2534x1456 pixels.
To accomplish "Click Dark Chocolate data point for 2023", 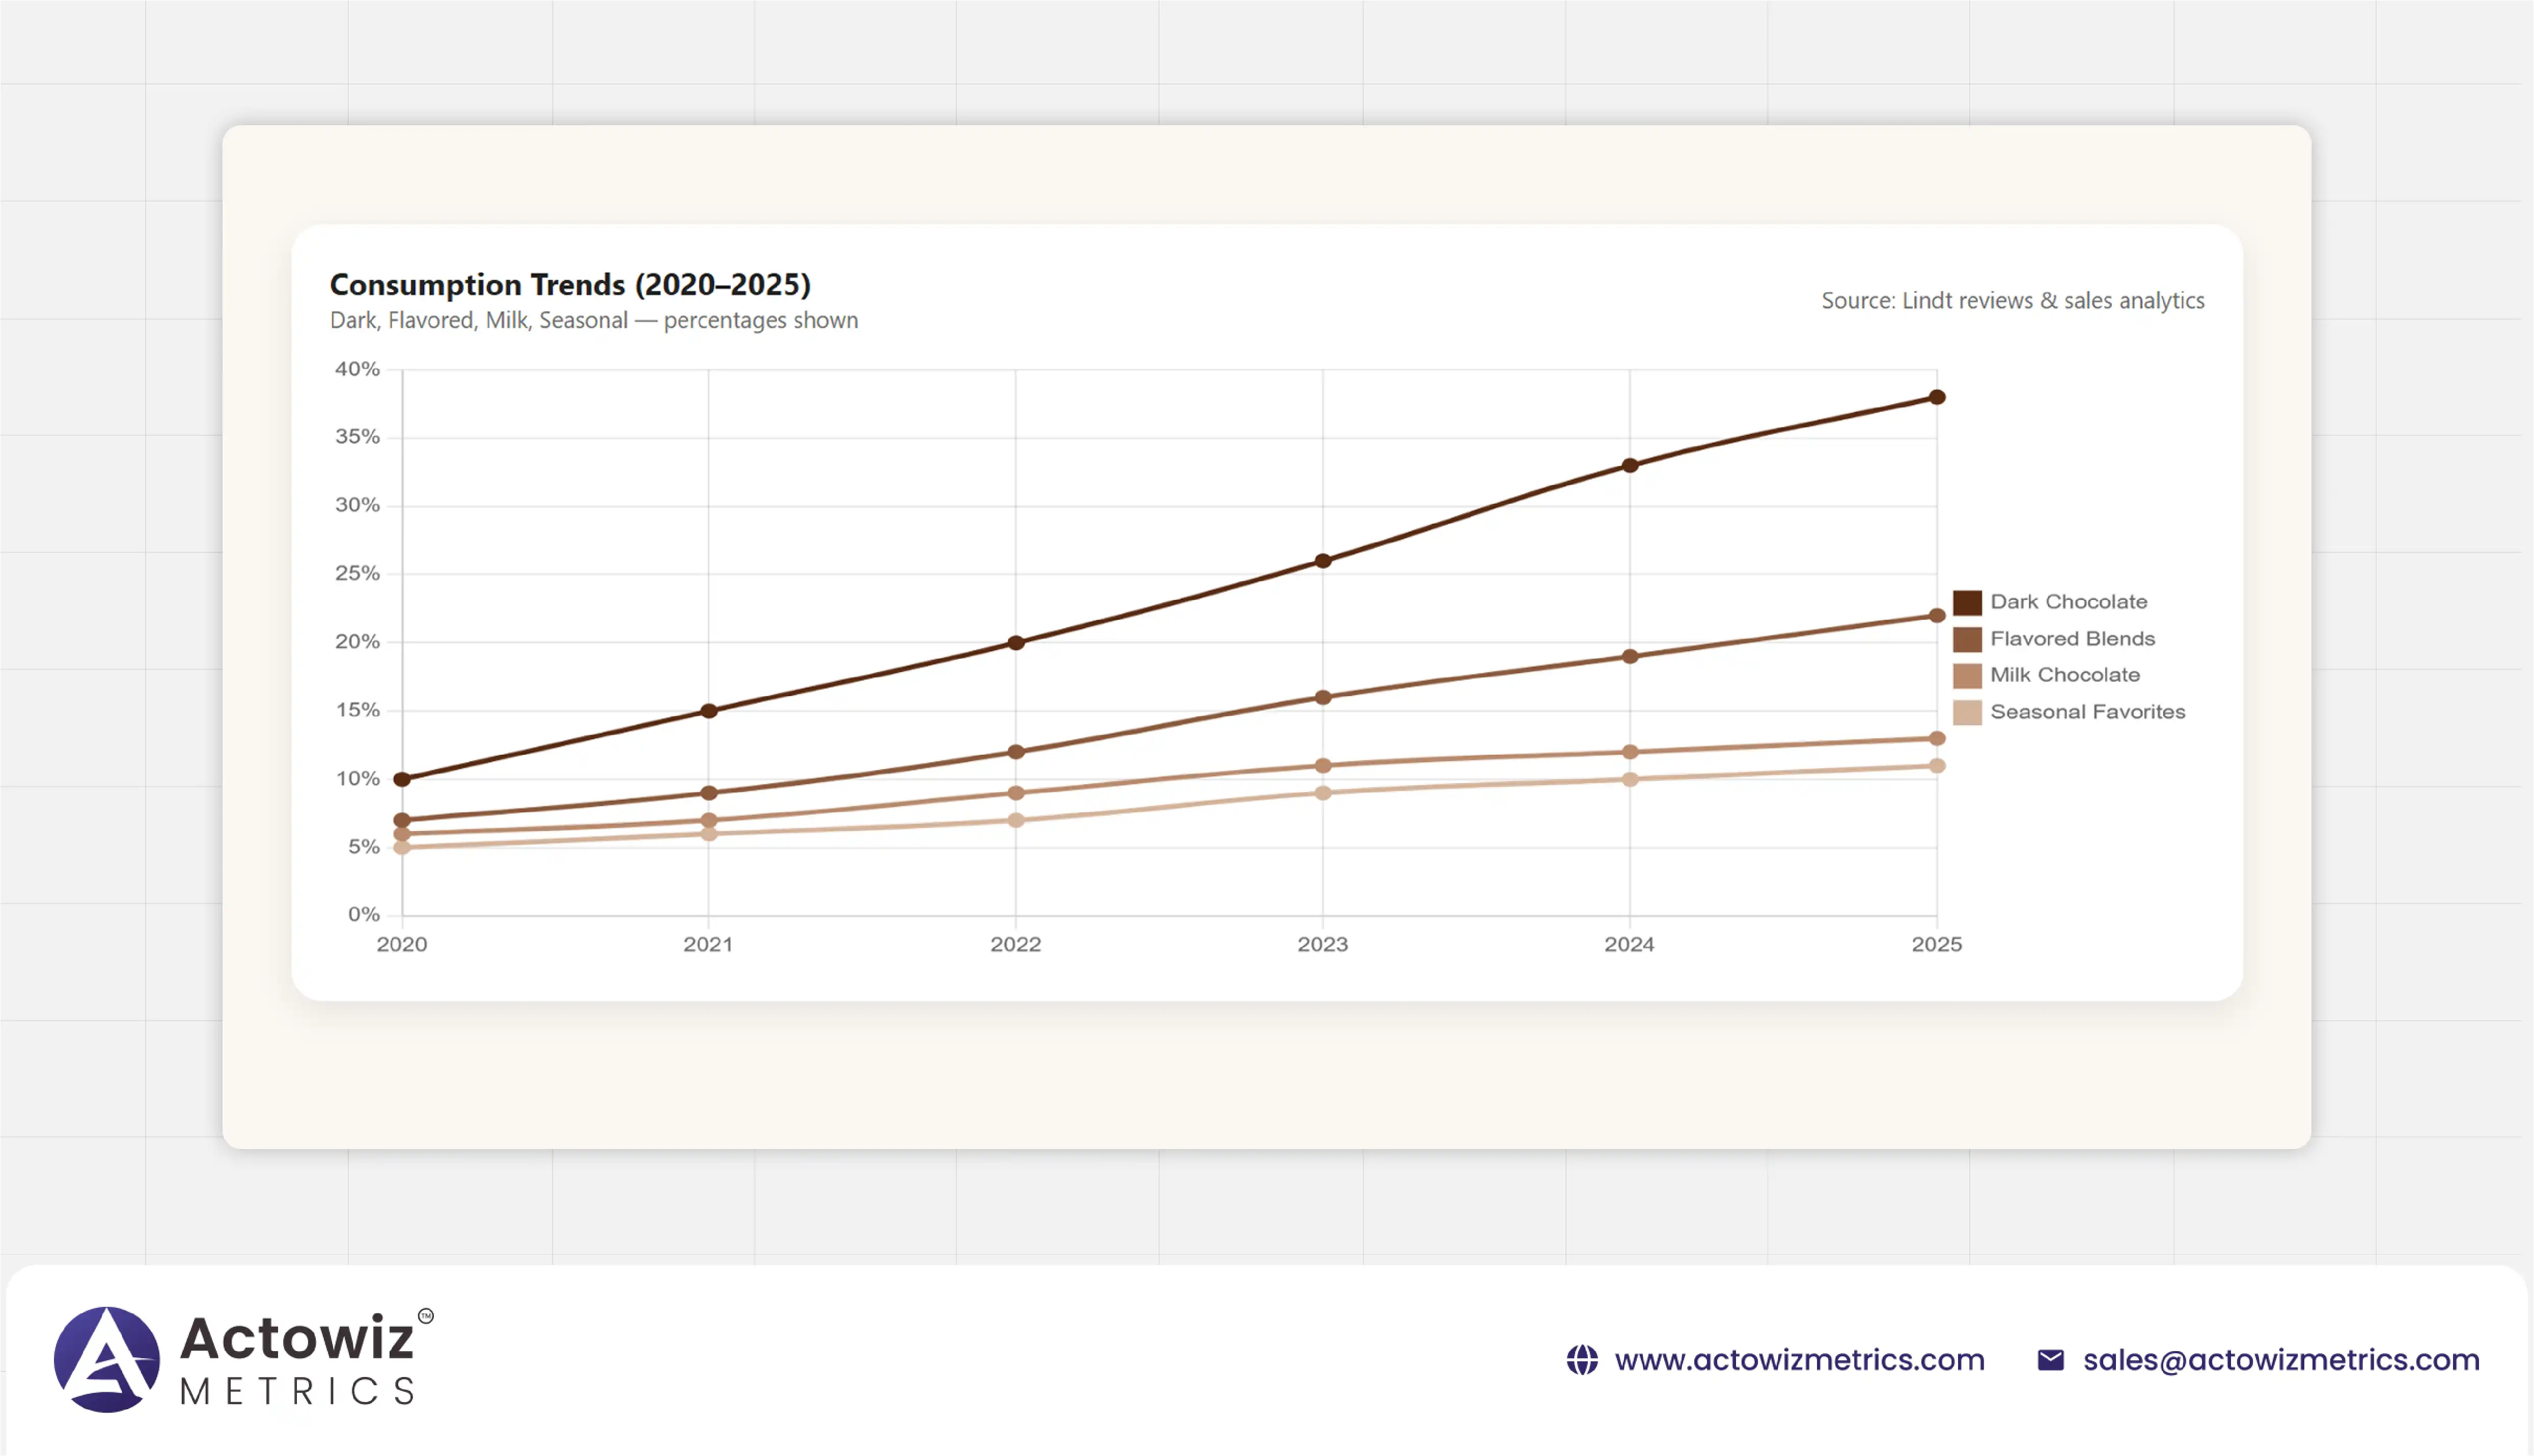I will point(1323,561).
